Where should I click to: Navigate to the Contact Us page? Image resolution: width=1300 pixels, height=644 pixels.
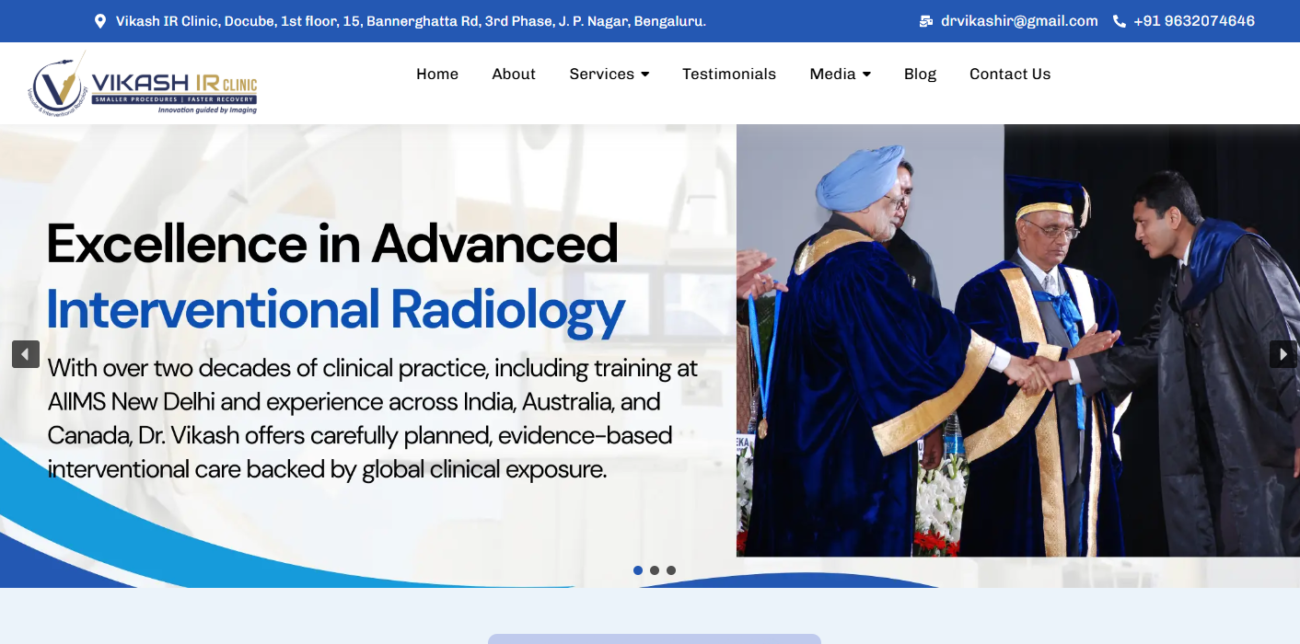click(1010, 74)
